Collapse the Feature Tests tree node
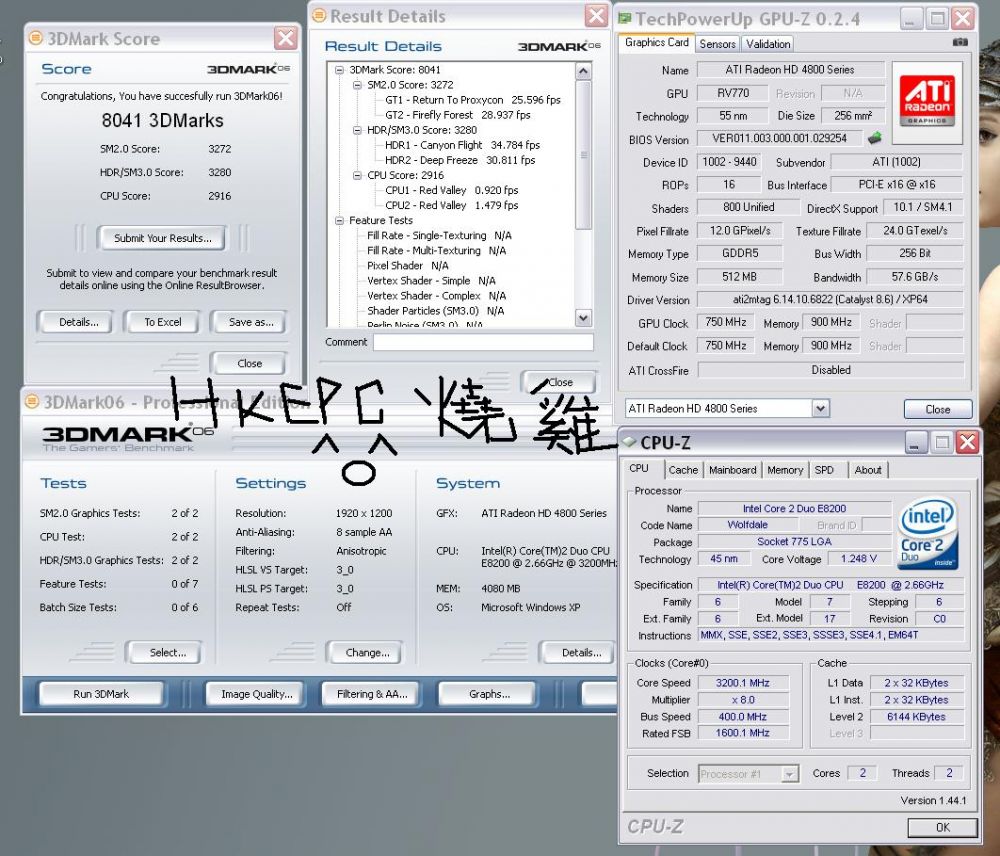 [339, 221]
